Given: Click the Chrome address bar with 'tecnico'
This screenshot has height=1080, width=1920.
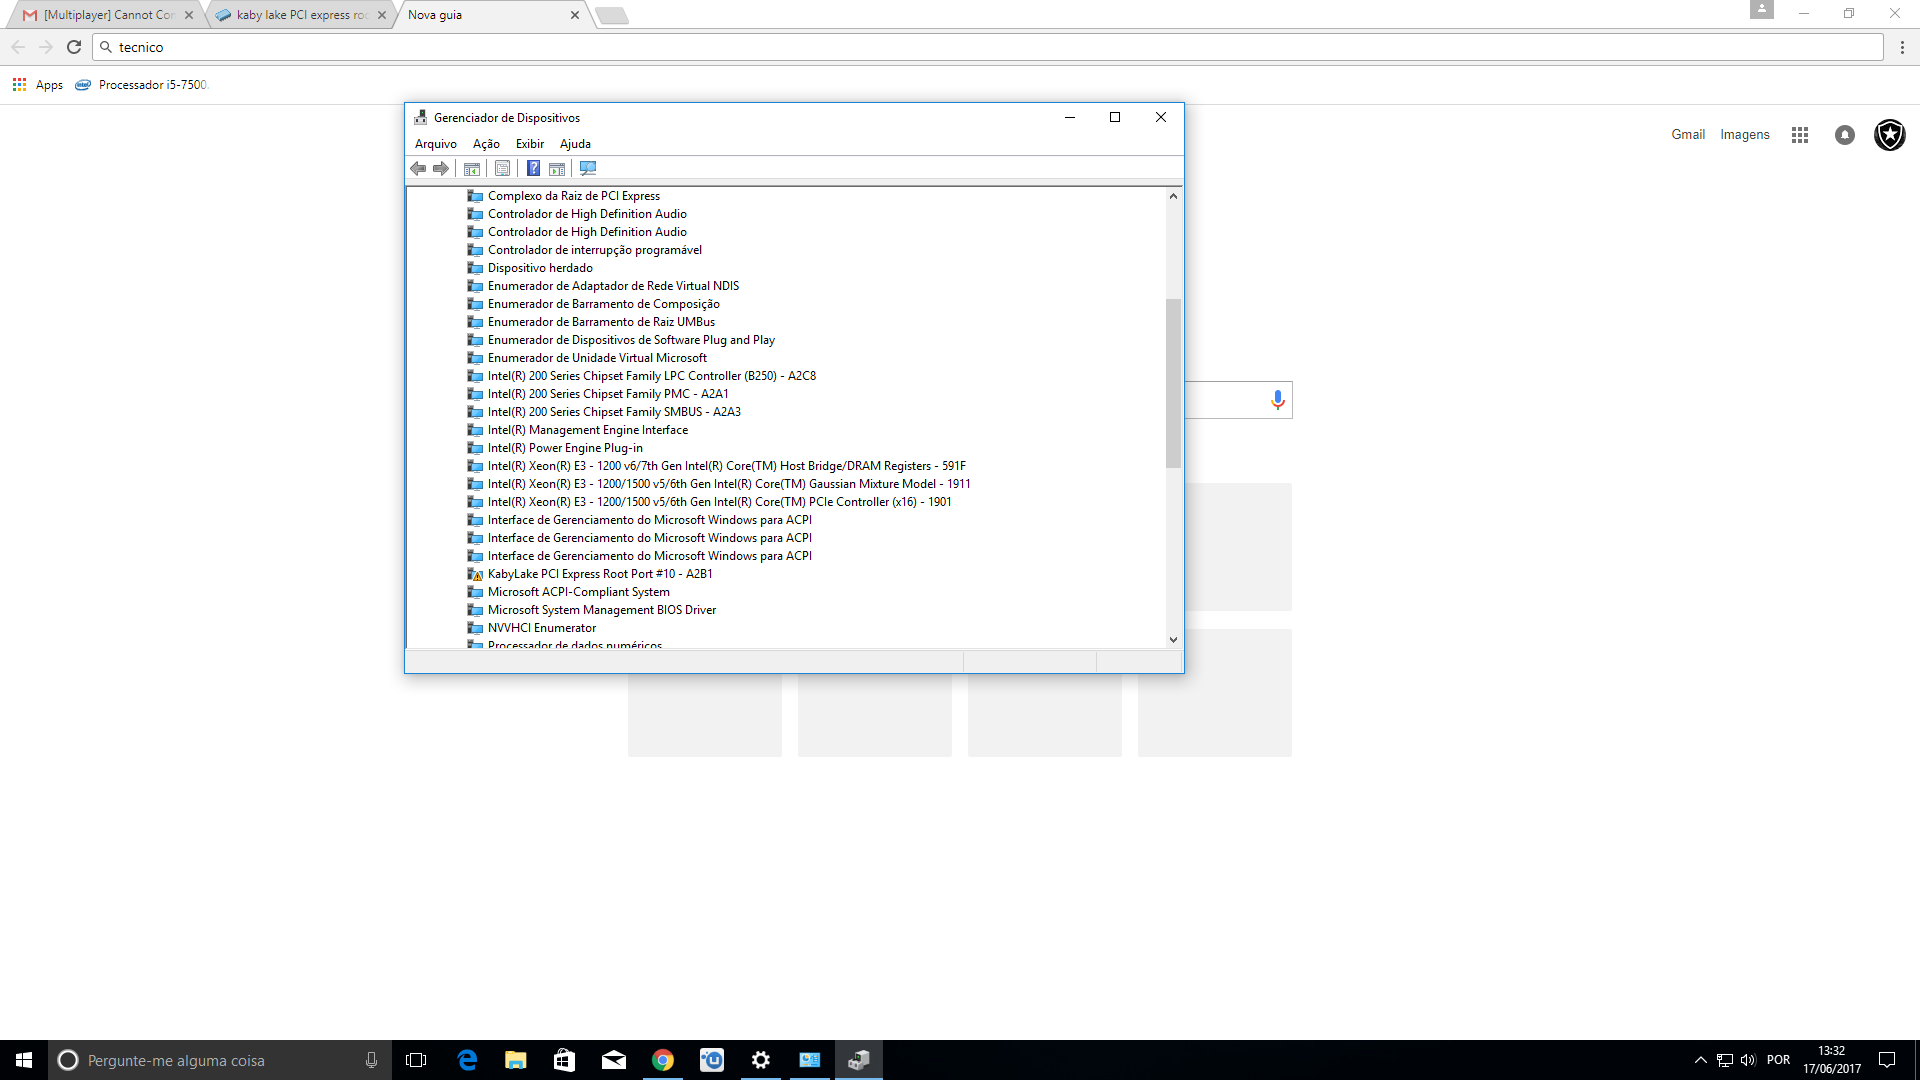Looking at the screenshot, I should (x=988, y=47).
